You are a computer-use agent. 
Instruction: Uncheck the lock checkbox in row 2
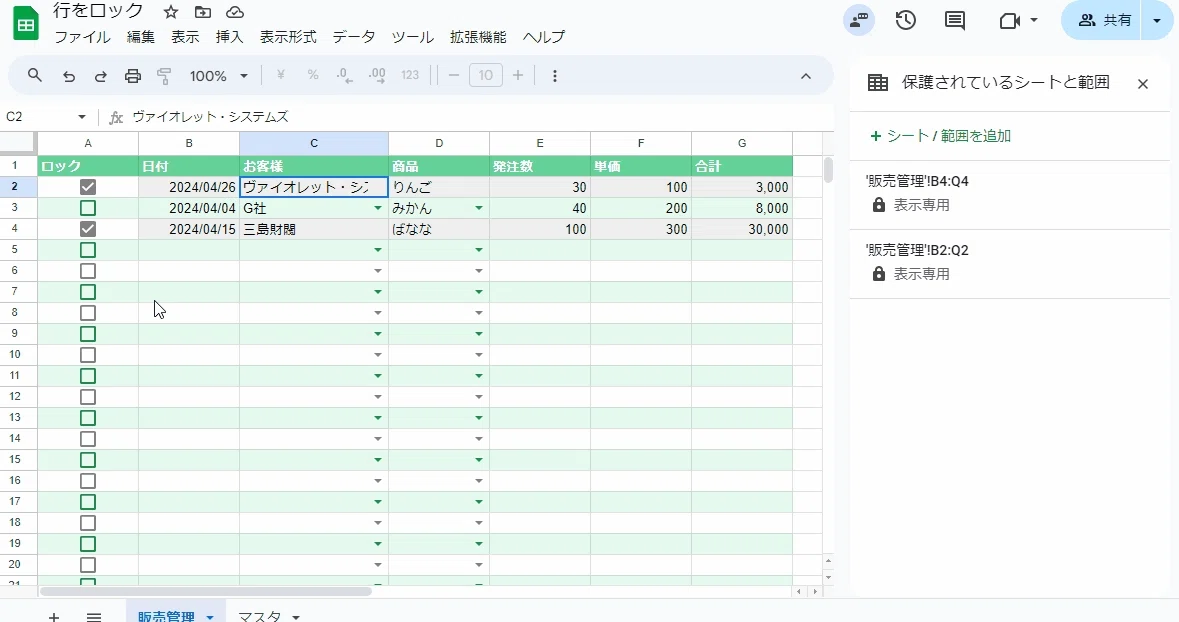point(88,187)
